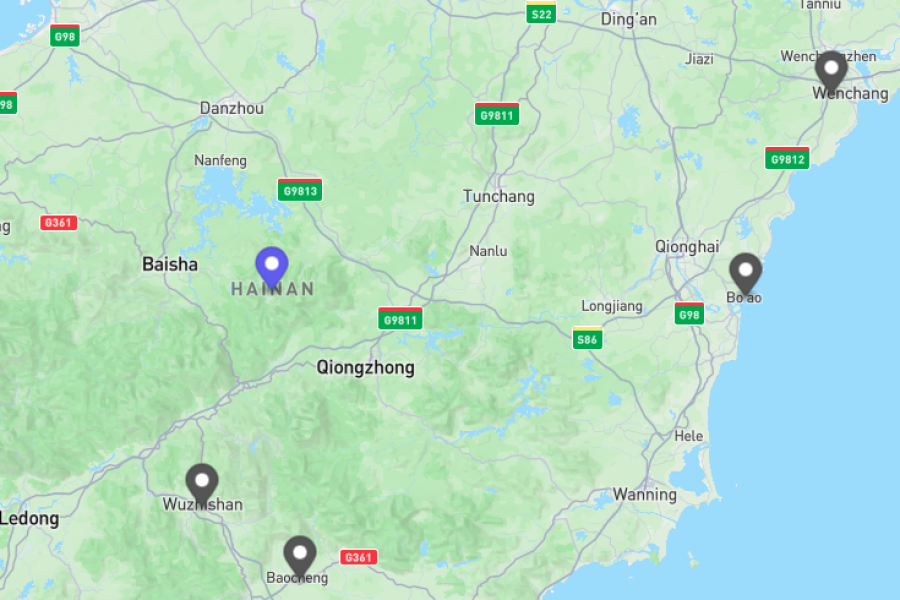Viewport: 900px width, 600px height.
Task: Select the gray pin at Bo'ao
Action: pyautogui.click(x=746, y=274)
